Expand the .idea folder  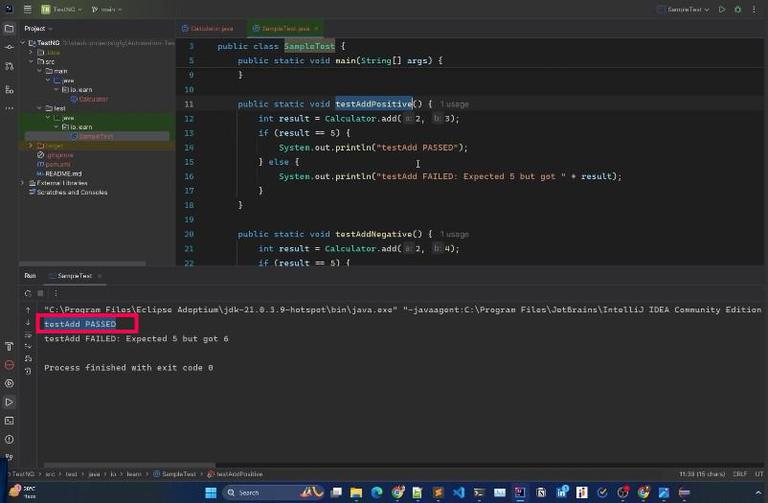tap(31, 52)
